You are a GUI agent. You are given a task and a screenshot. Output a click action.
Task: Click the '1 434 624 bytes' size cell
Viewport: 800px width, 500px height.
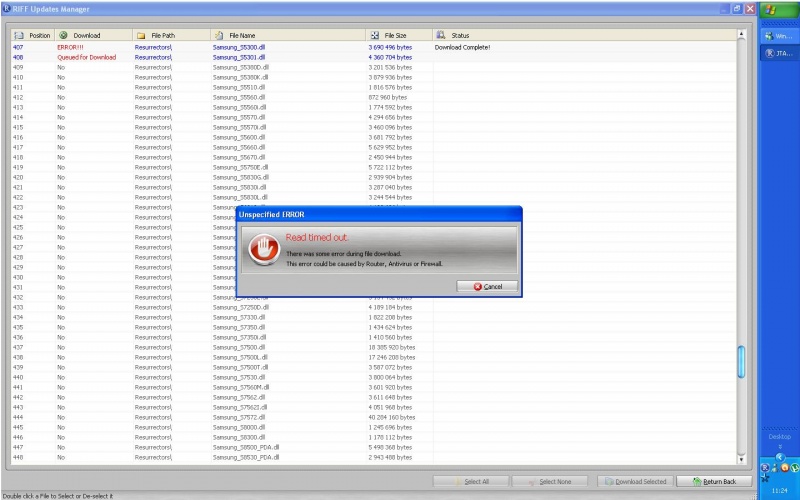(x=390, y=328)
